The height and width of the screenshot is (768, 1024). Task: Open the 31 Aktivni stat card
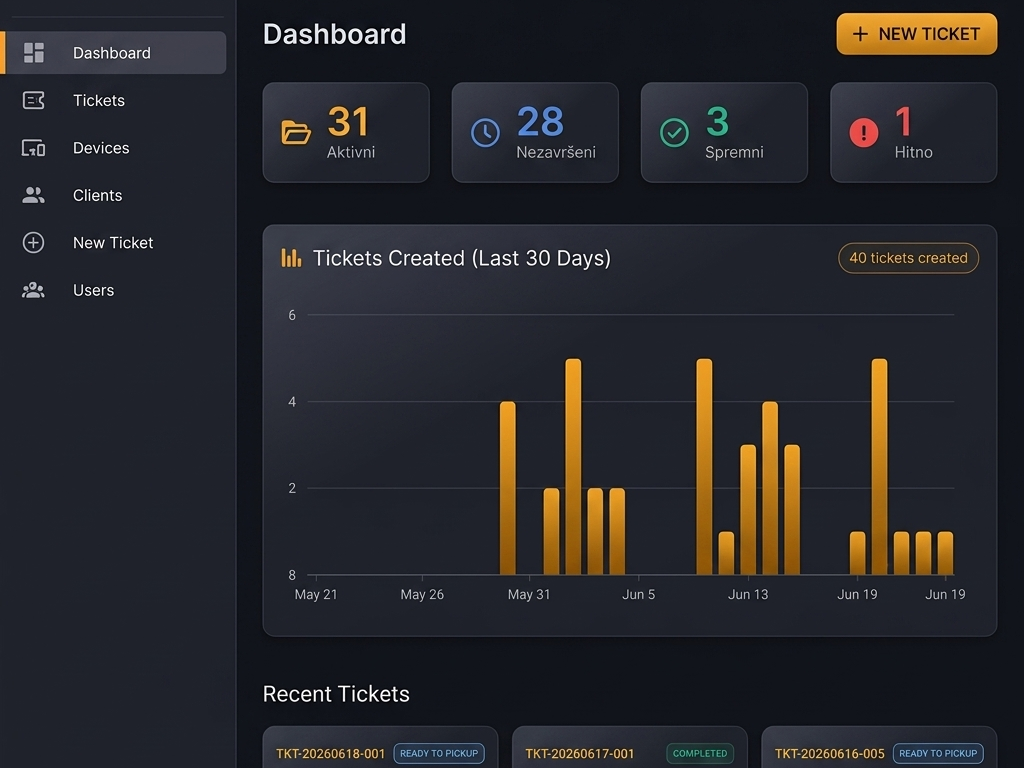[x=346, y=133]
